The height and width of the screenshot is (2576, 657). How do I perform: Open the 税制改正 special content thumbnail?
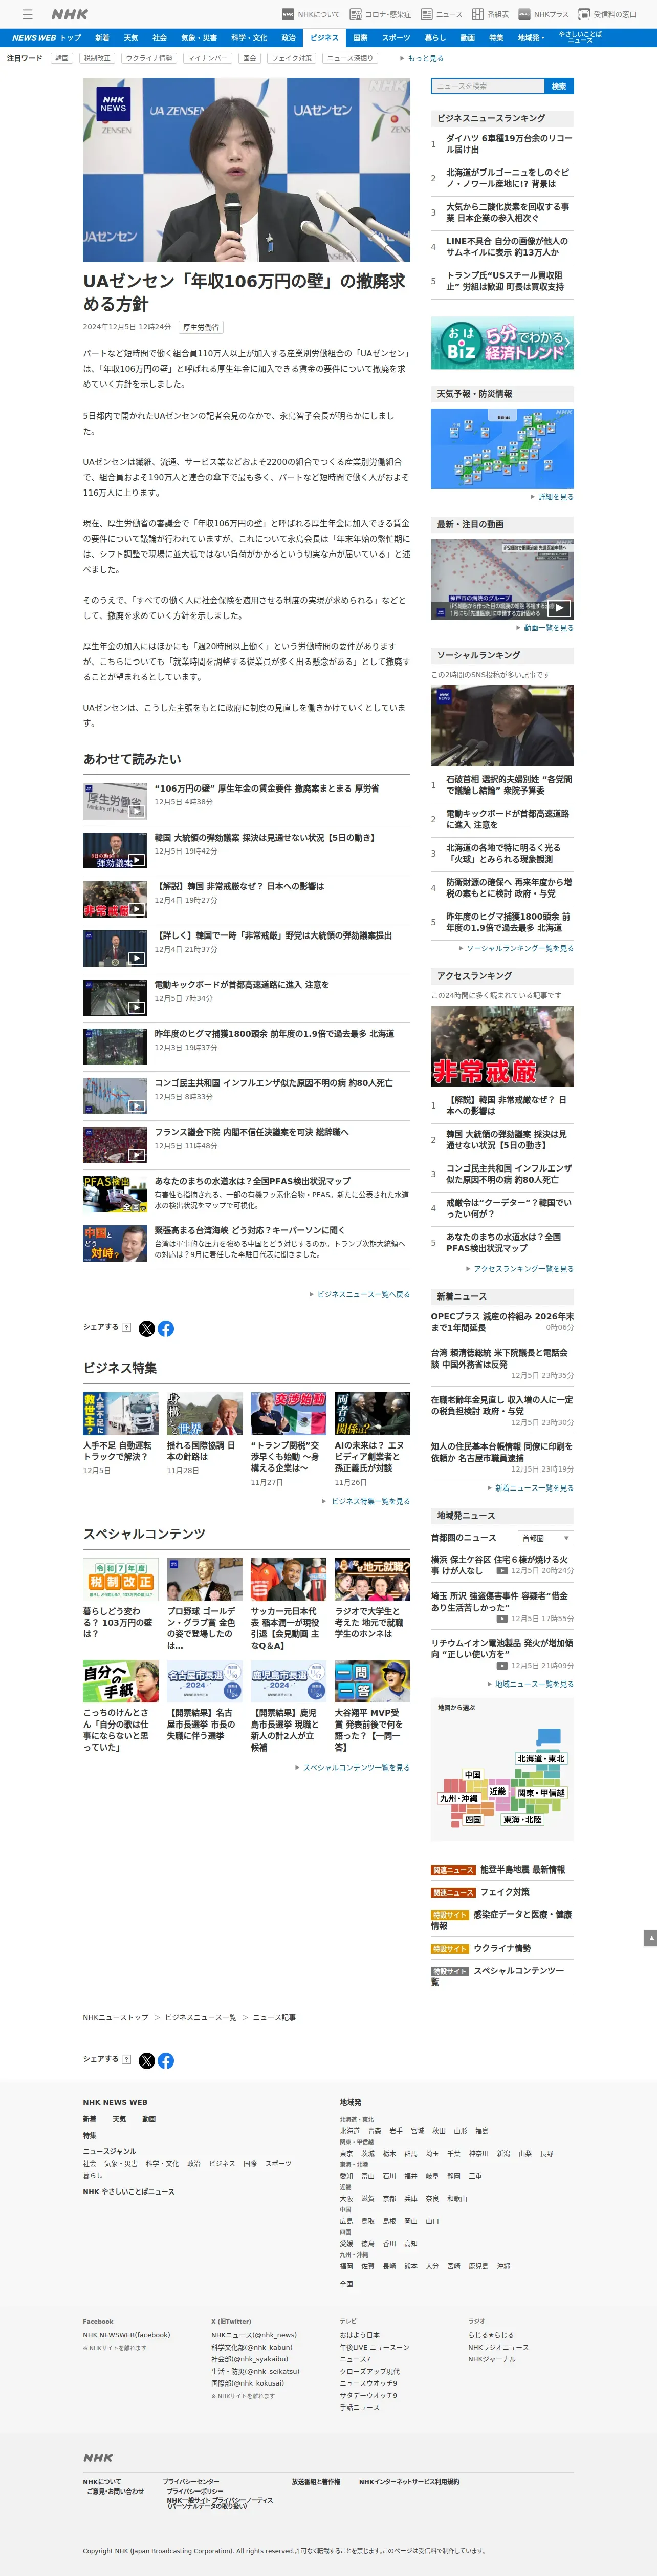[x=121, y=1580]
